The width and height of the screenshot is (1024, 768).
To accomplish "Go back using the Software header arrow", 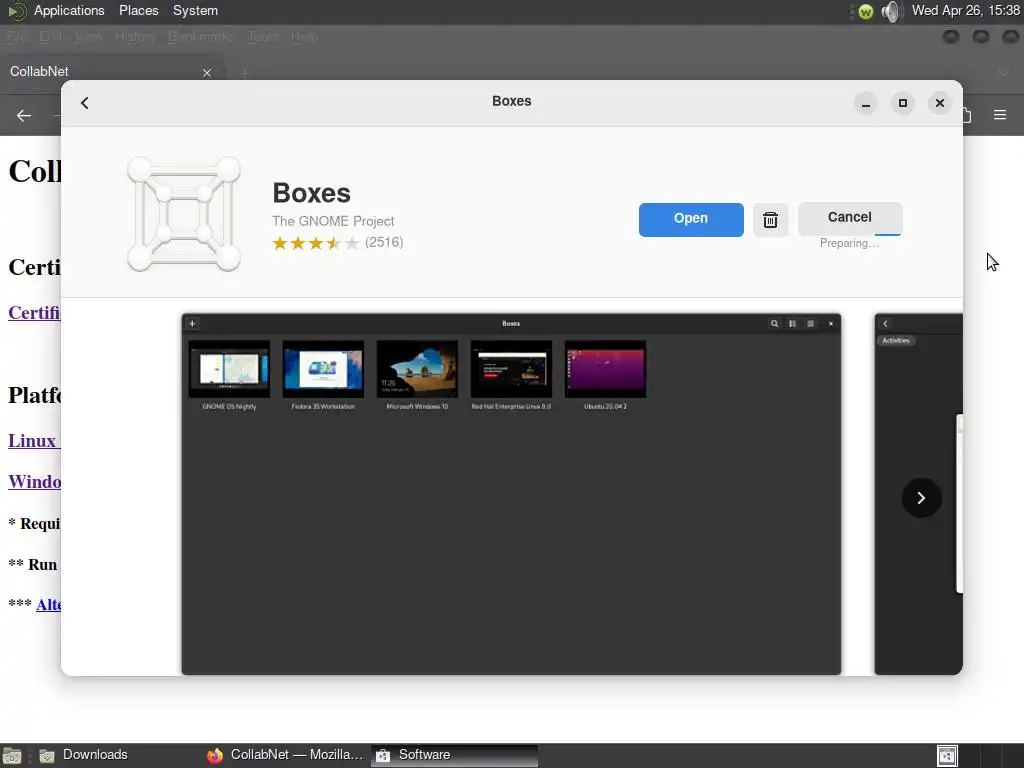I will [x=85, y=103].
